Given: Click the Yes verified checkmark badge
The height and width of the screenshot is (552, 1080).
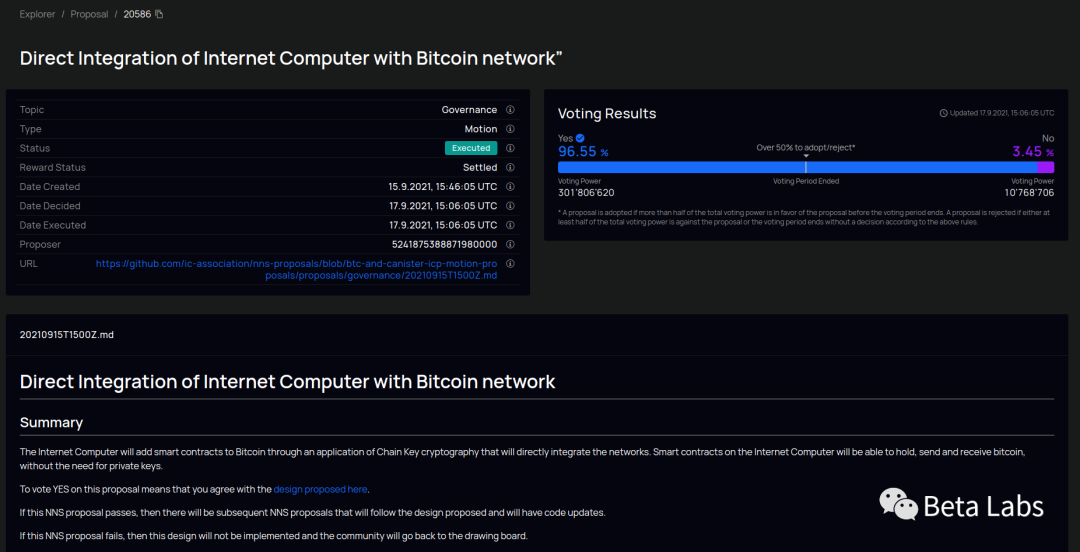Looking at the screenshot, I should click(x=580, y=138).
